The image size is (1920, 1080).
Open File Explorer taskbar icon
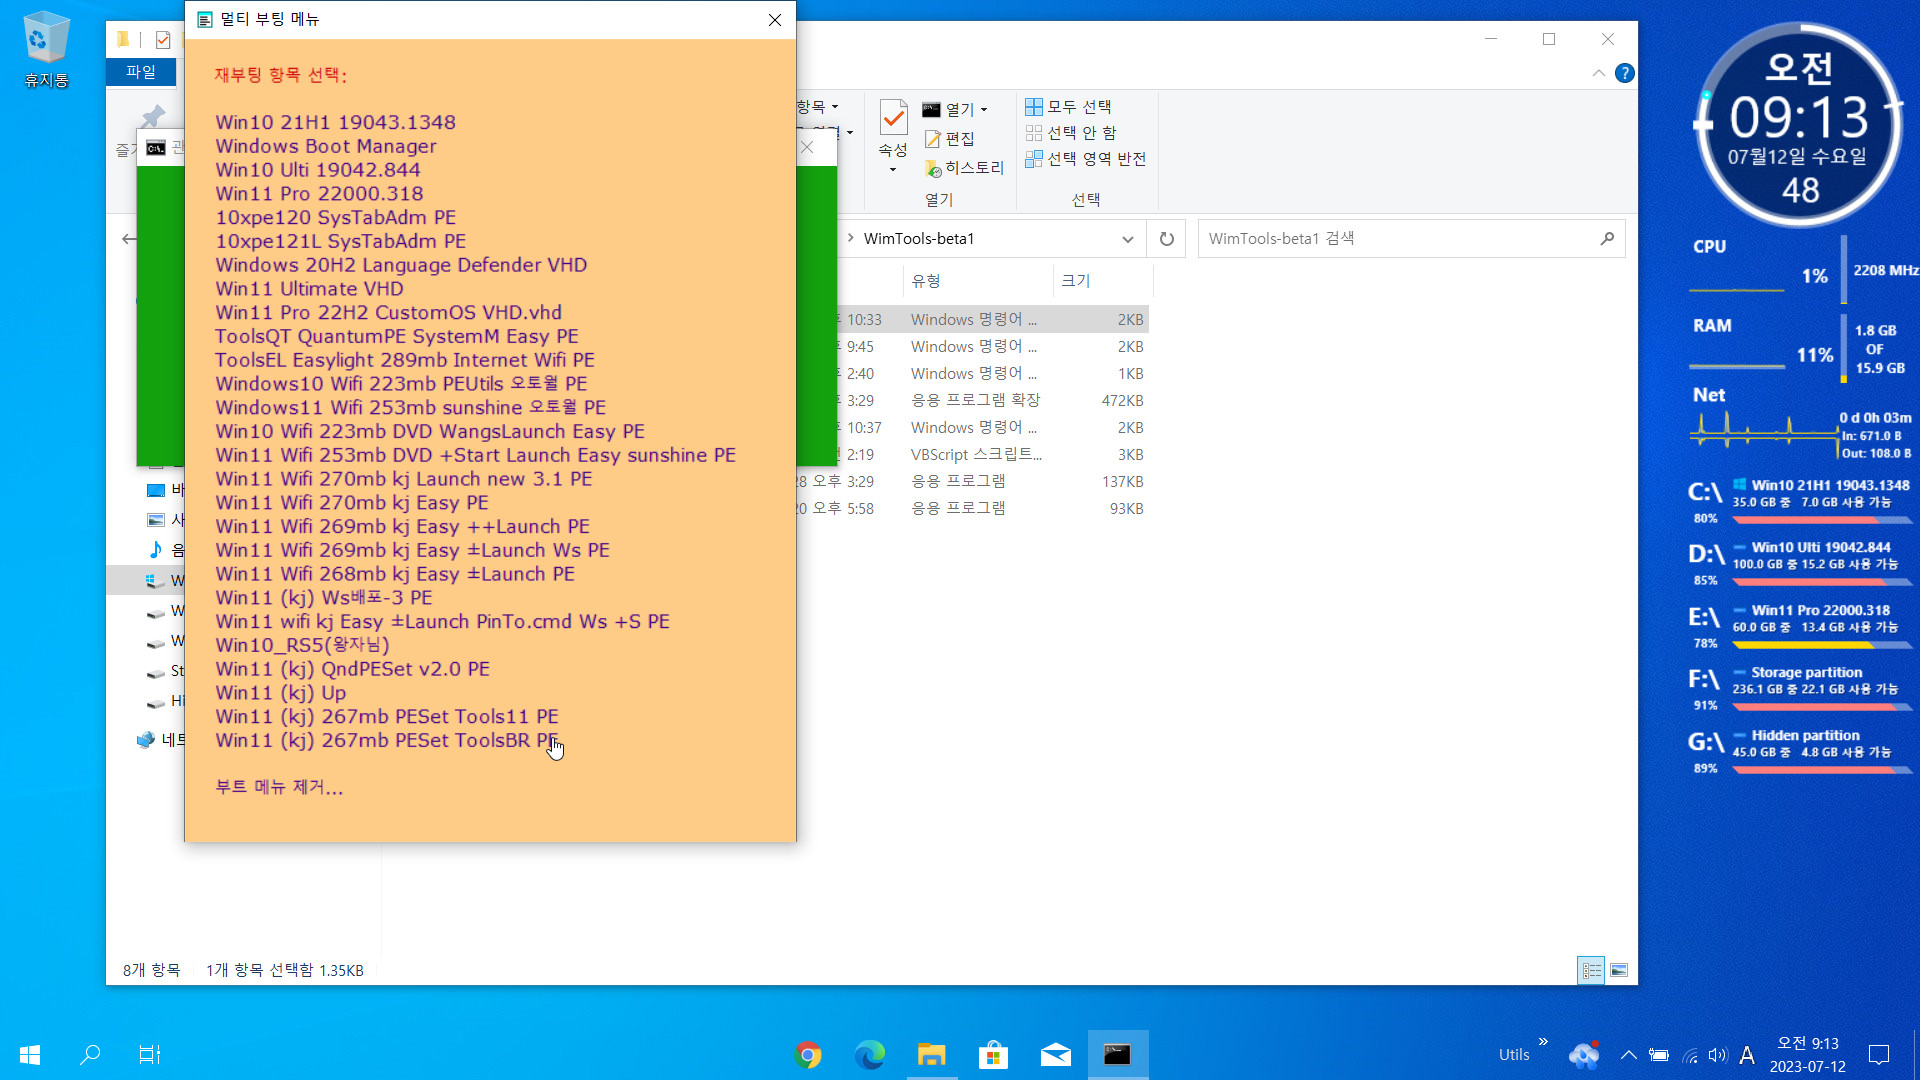(x=932, y=1055)
